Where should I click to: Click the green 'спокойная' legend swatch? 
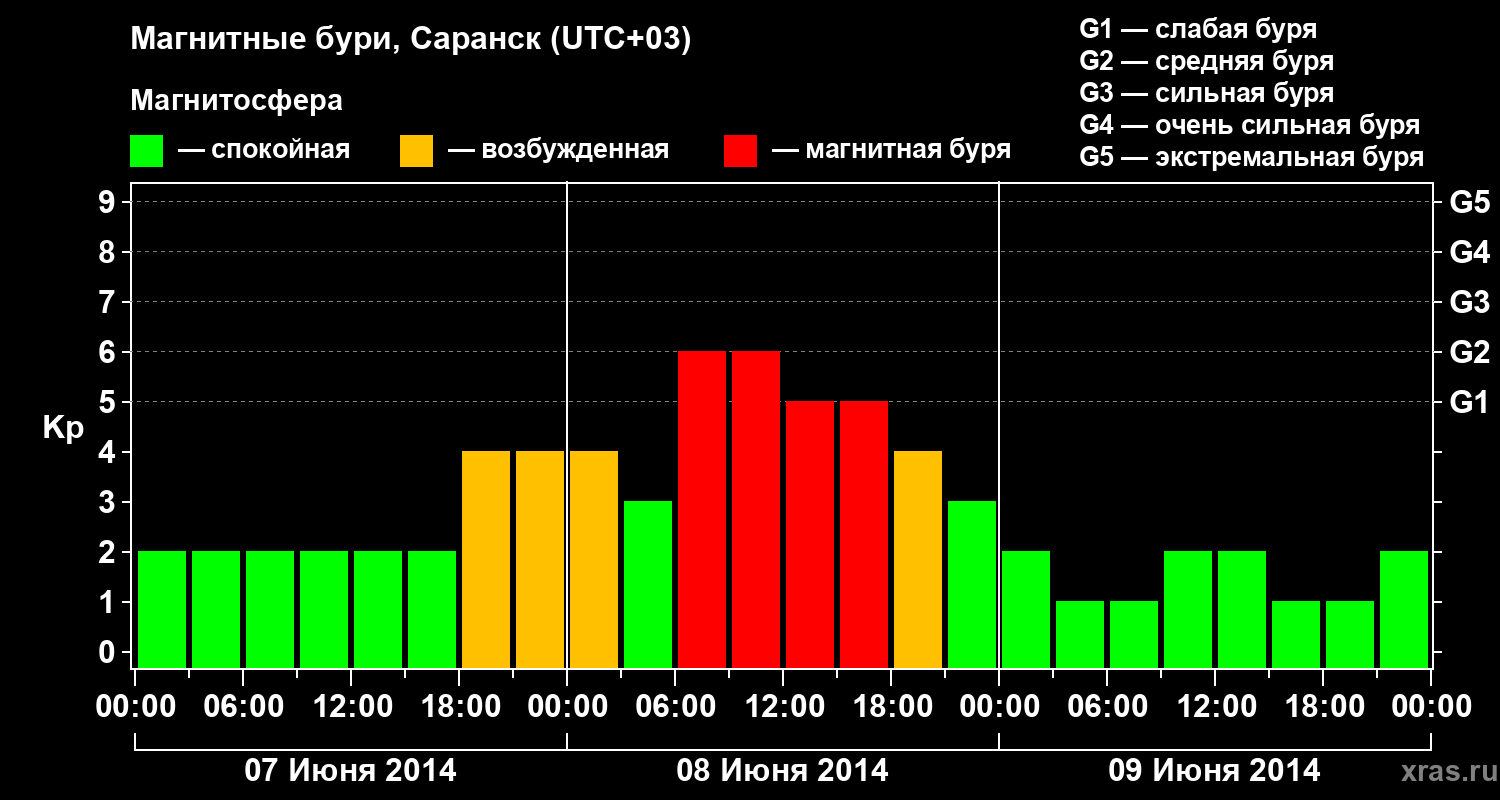pyautogui.click(x=146, y=151)
